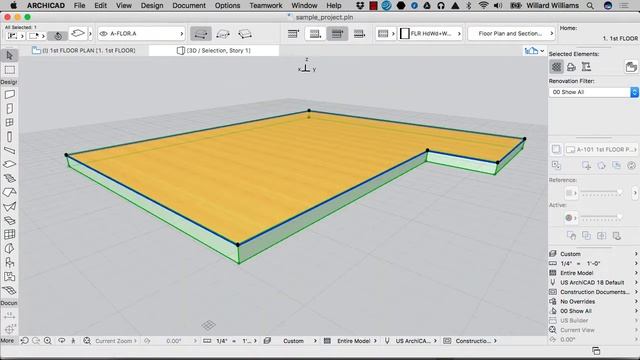
Task: Adjust the Active intensity slider
Action: pos(602,218)
